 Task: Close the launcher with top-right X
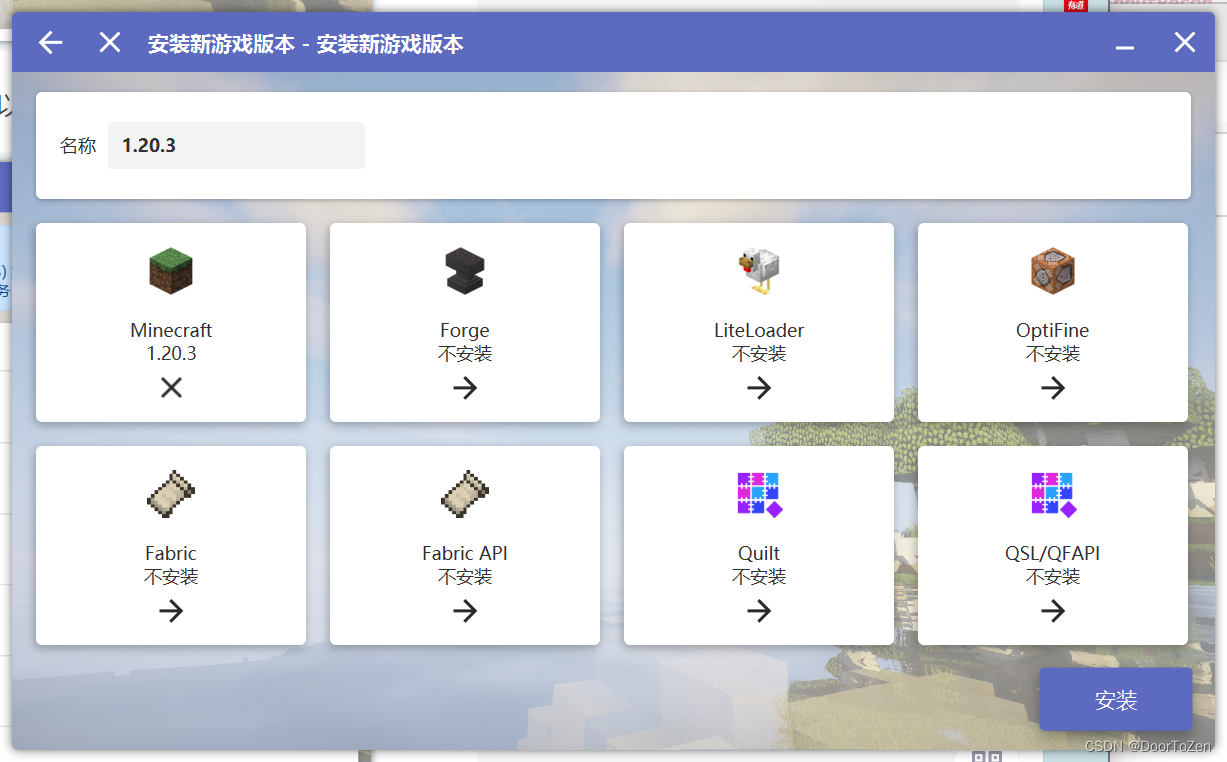[1185, 42]
